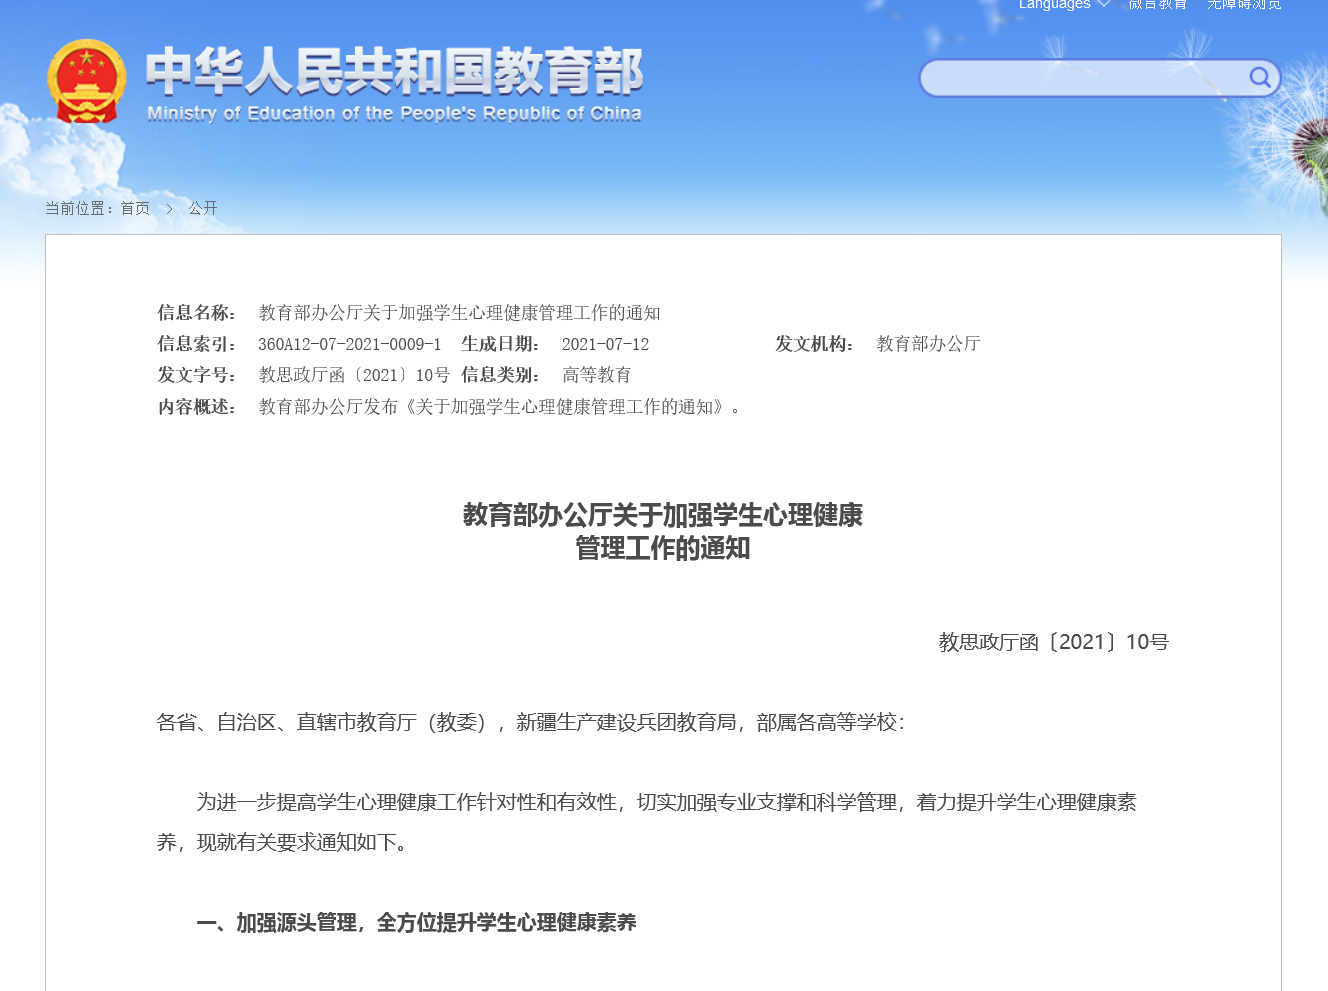Click the 信息名称 notice title value

click(459, 313)
